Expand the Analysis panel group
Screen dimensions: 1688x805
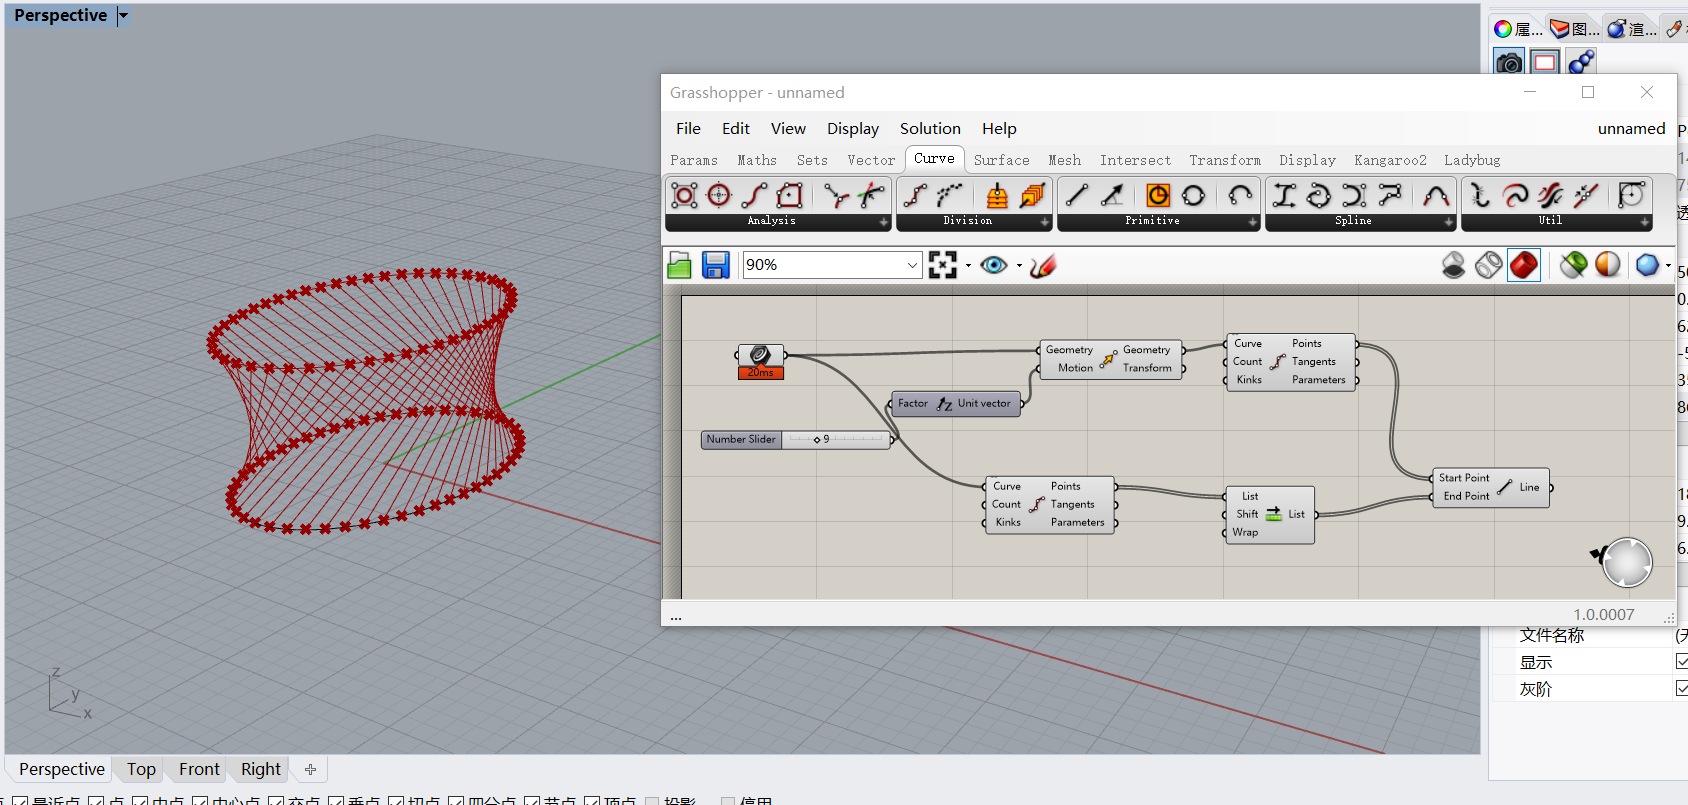883,222
